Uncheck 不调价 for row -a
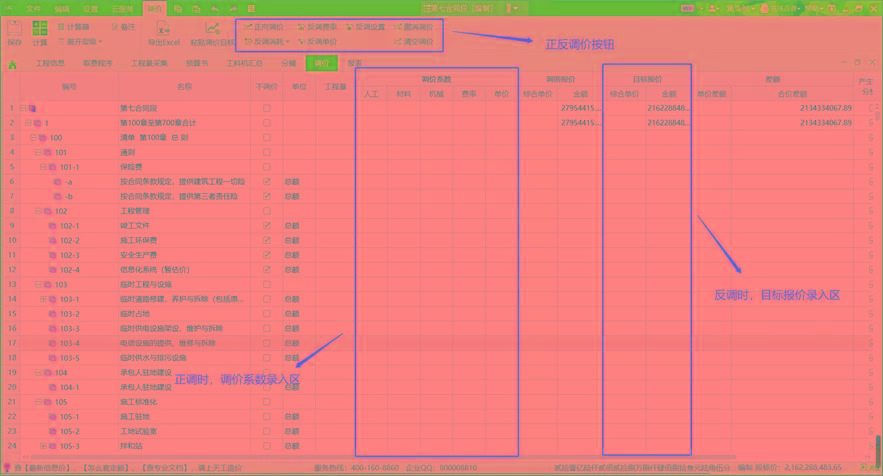Image resolution: width=883 pixels, height=476 pixels. [x=267, y=181]
